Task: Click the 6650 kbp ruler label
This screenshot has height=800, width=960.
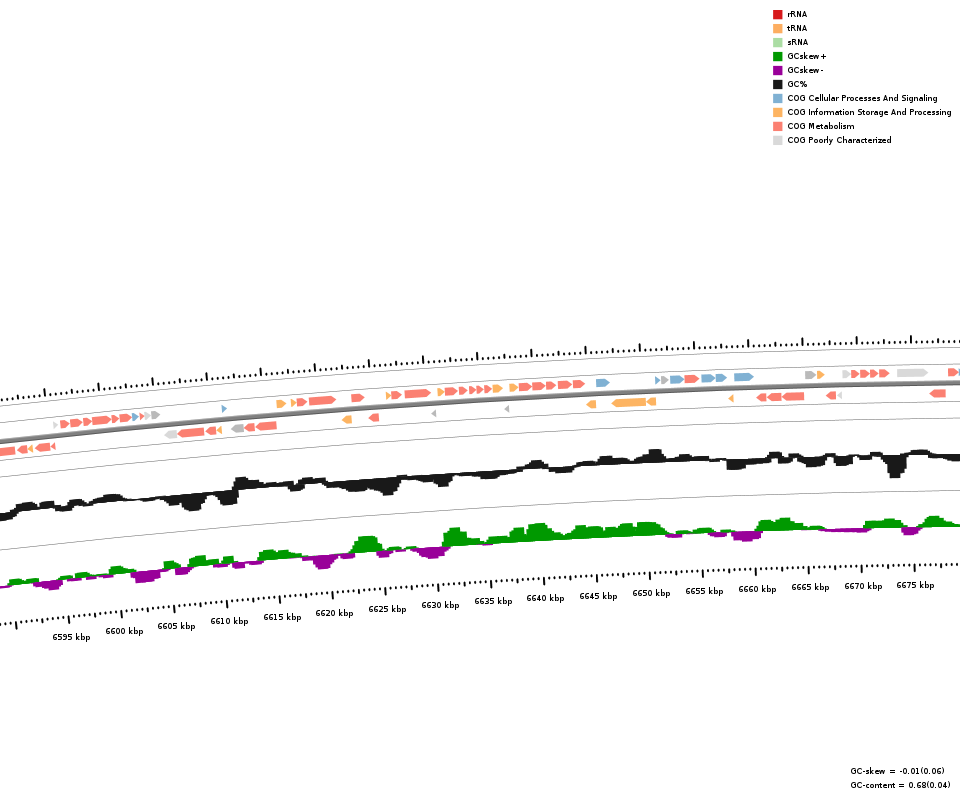Action: point(651,593)
